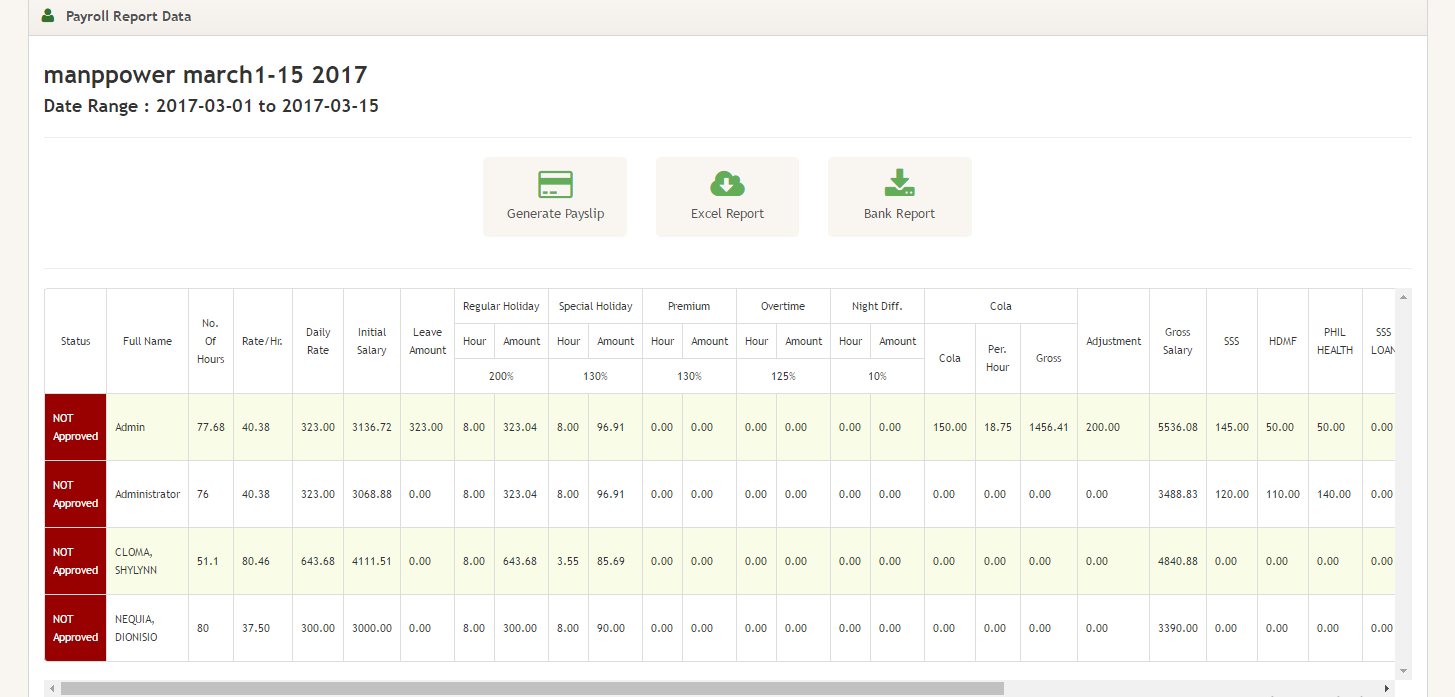Click the "Status" column header
The height and width of the screenshot is (697, 1455).
click(x=76, y=341)
